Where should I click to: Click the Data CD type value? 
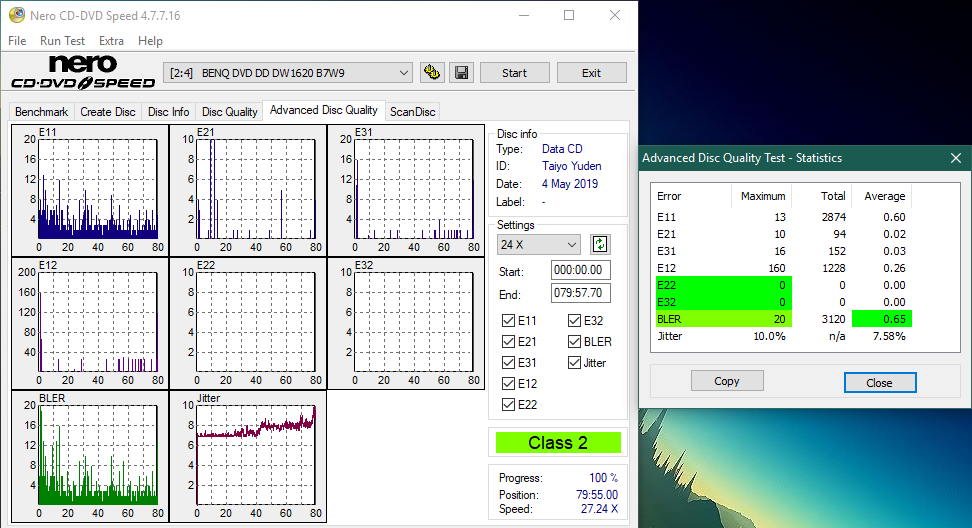pyautogui.click(x=562, y=149)
